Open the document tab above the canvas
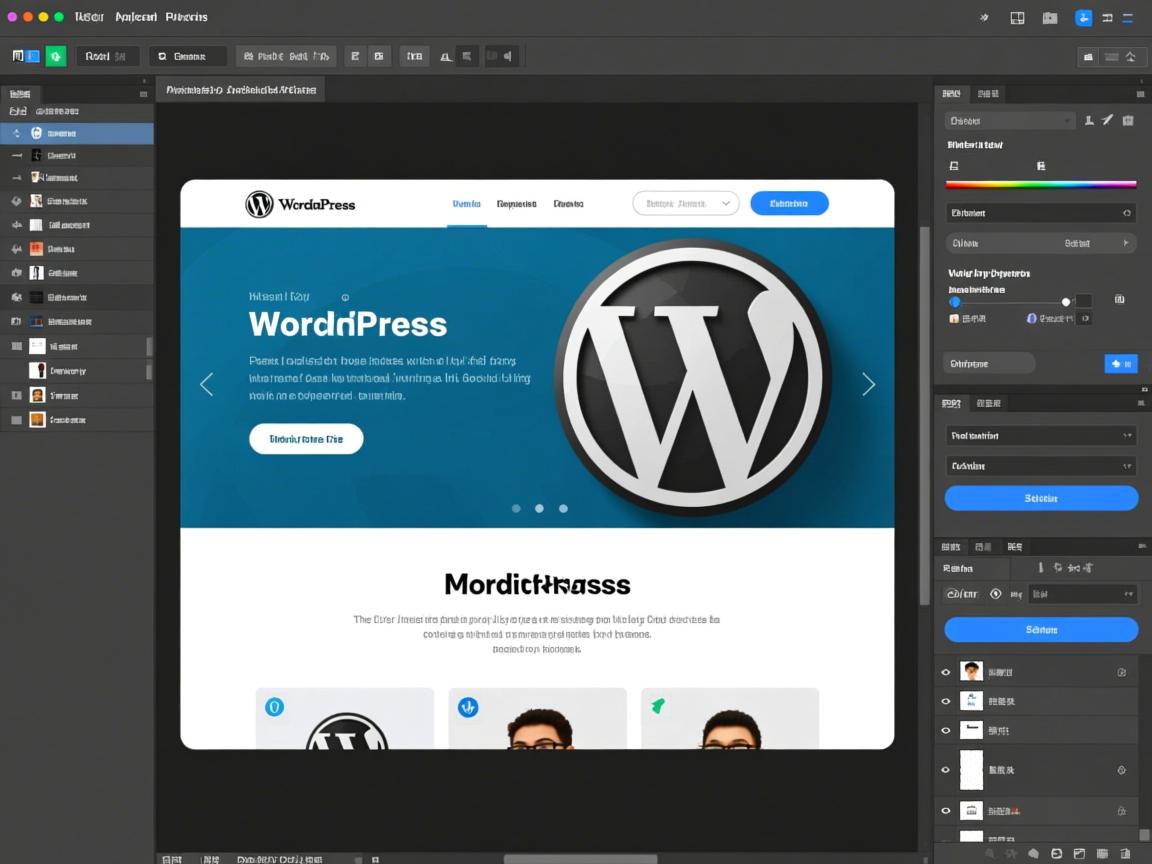 [241, 90]
